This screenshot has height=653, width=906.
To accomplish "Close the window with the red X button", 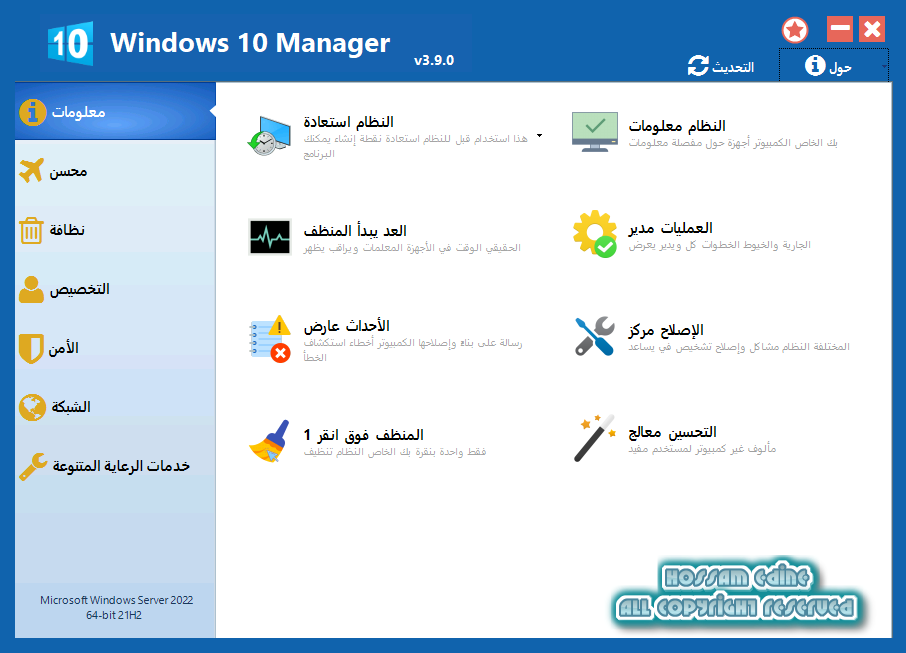I will (x=872, y=29).
